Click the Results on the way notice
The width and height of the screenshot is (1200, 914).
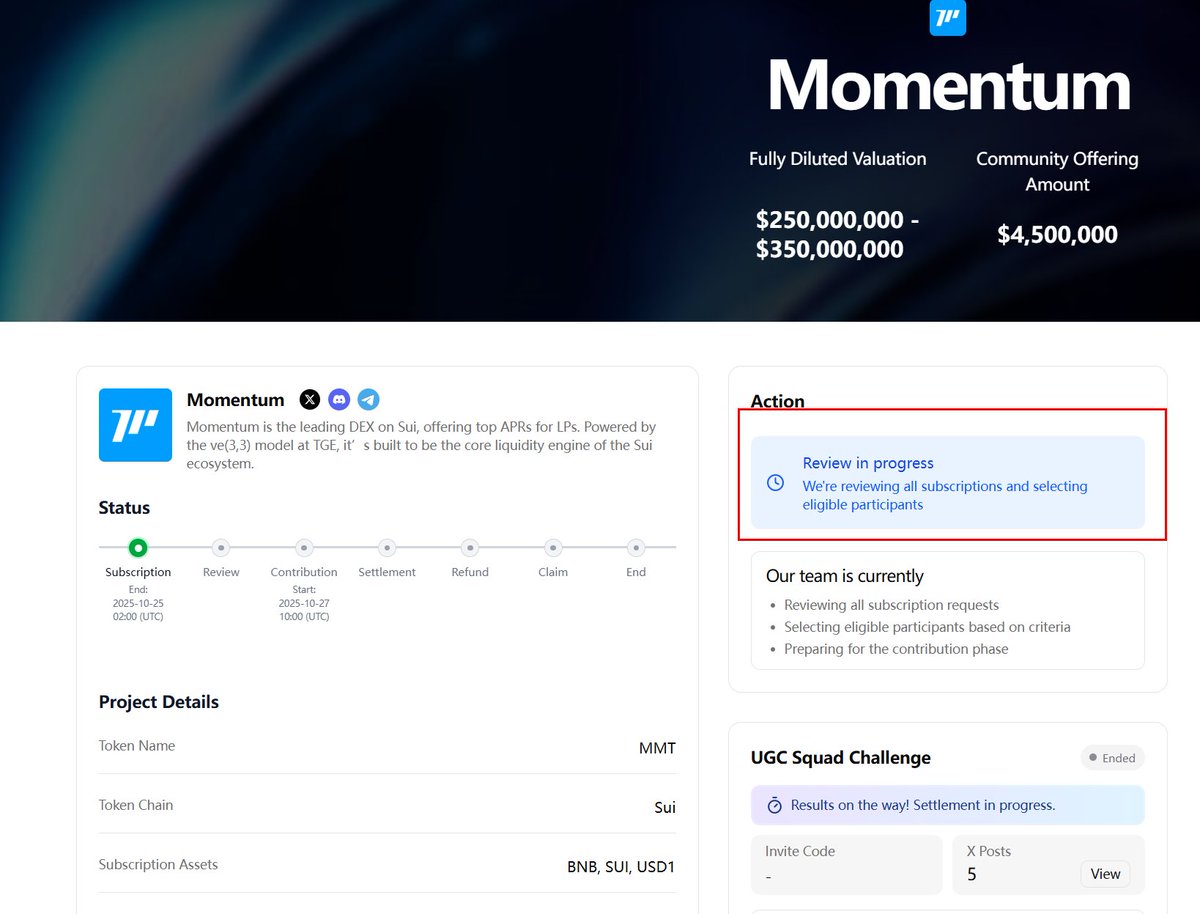point(947,805)
